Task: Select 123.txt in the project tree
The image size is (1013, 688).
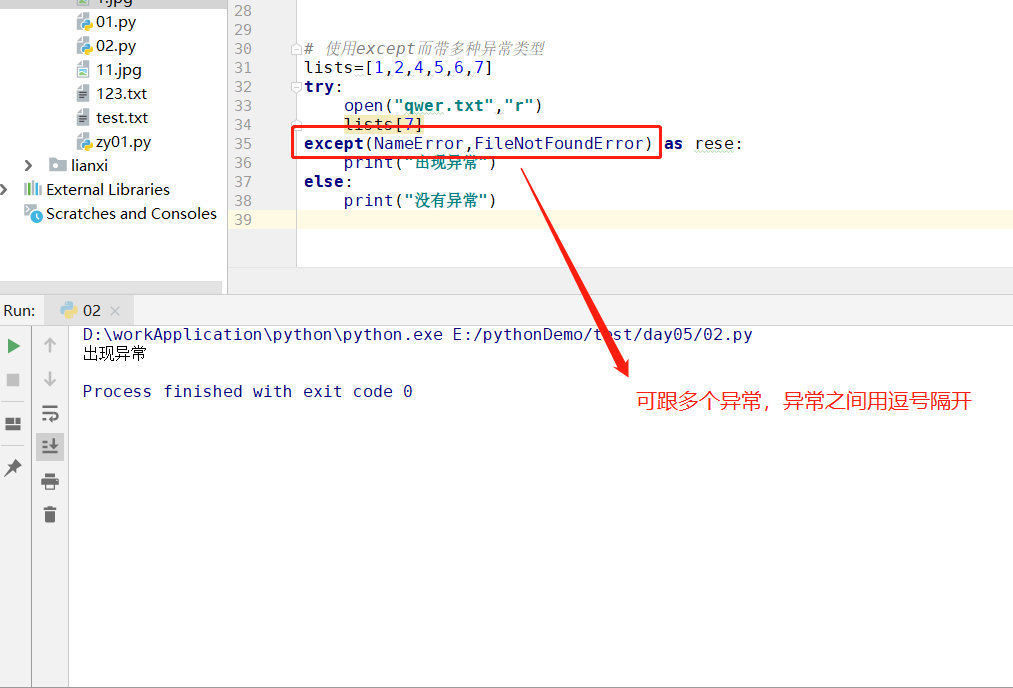Action: (121, 94)
